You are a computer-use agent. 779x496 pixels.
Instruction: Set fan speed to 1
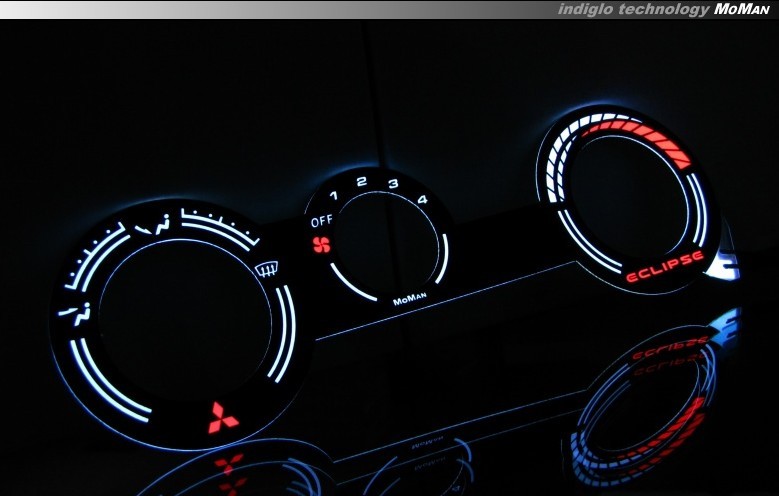(334, 193)
